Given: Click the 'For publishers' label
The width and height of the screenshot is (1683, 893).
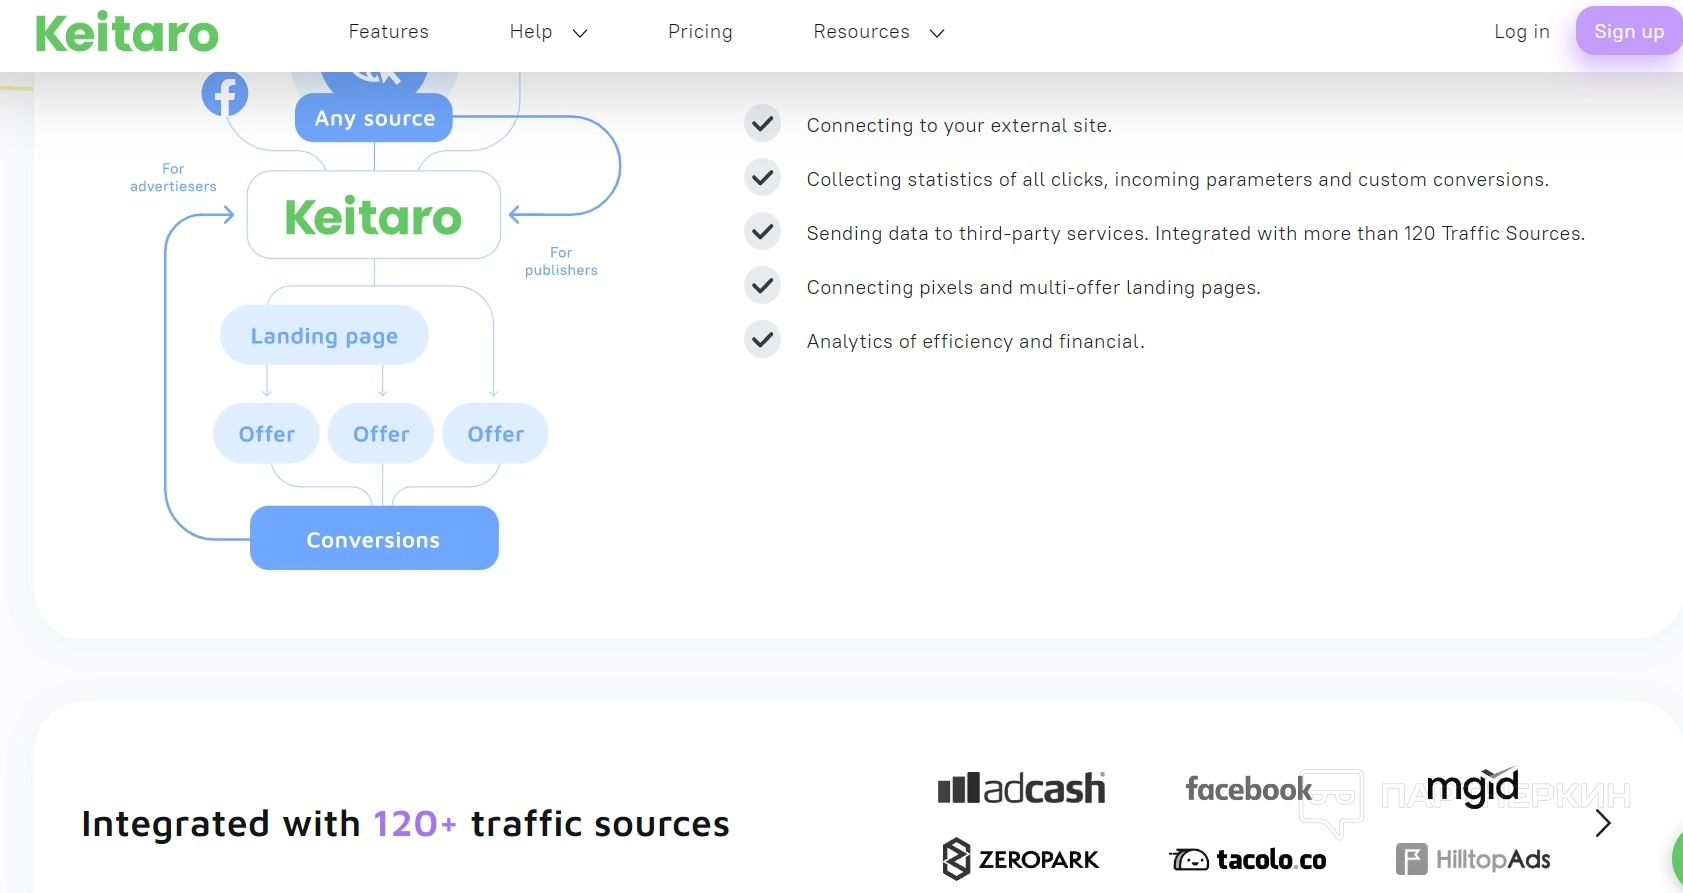Looking at the screenshot, I should tap(561, 262).
